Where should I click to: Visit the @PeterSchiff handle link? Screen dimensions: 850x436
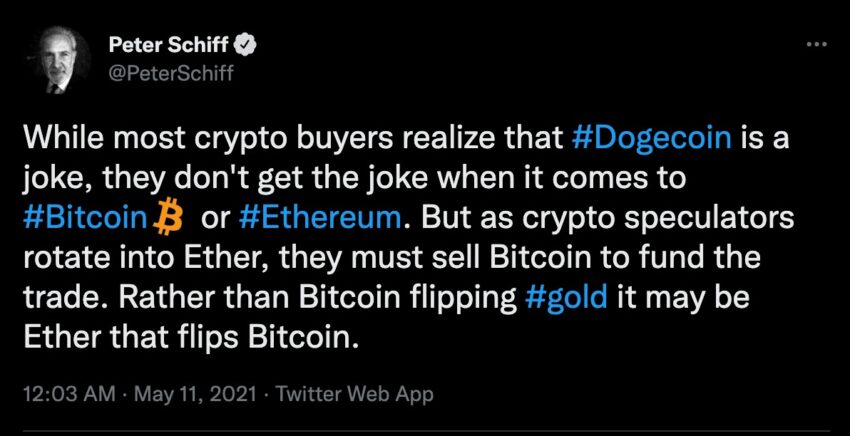click(x=171, y=73)
